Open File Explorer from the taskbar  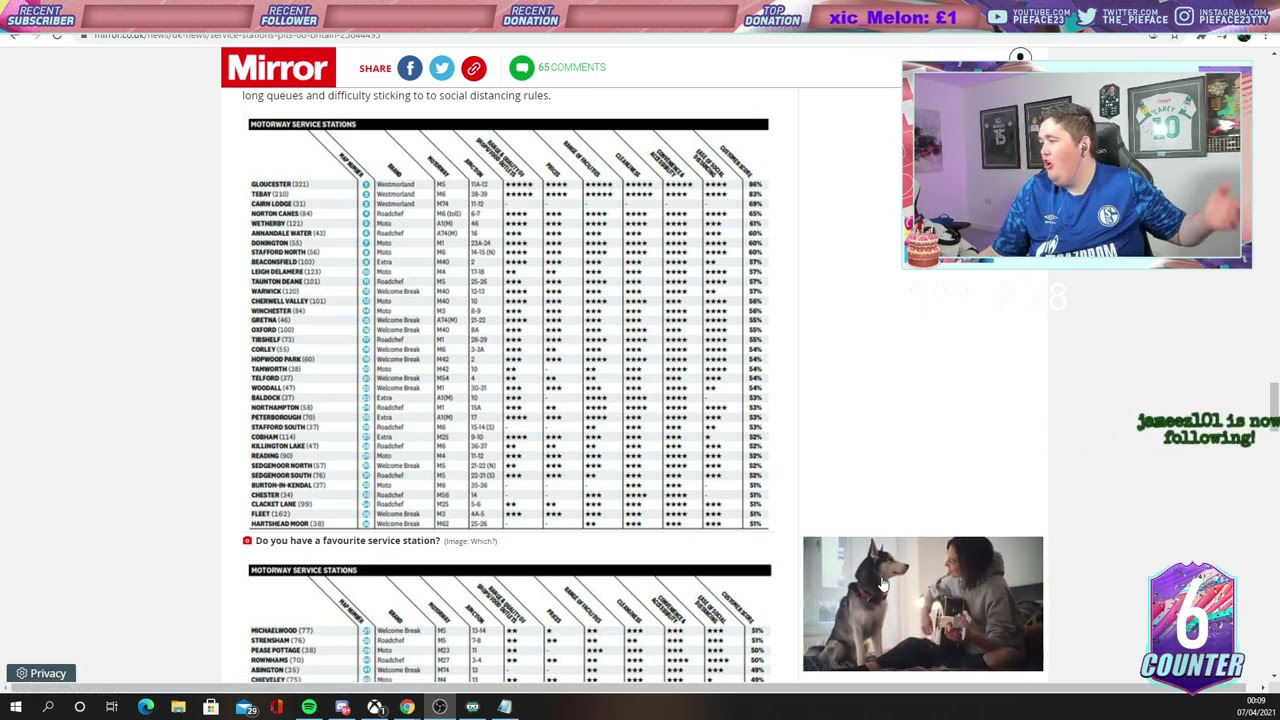178,708
